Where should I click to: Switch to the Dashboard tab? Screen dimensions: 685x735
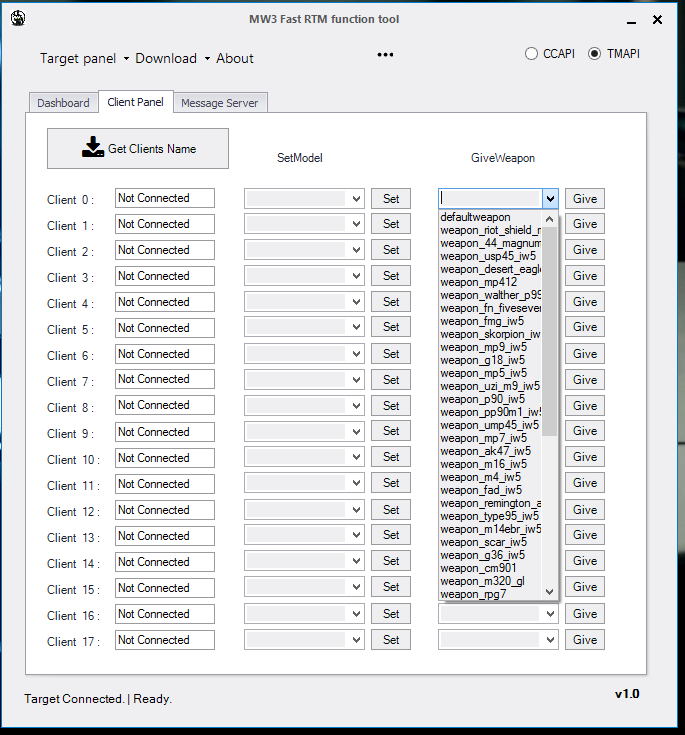pos(63,103)
